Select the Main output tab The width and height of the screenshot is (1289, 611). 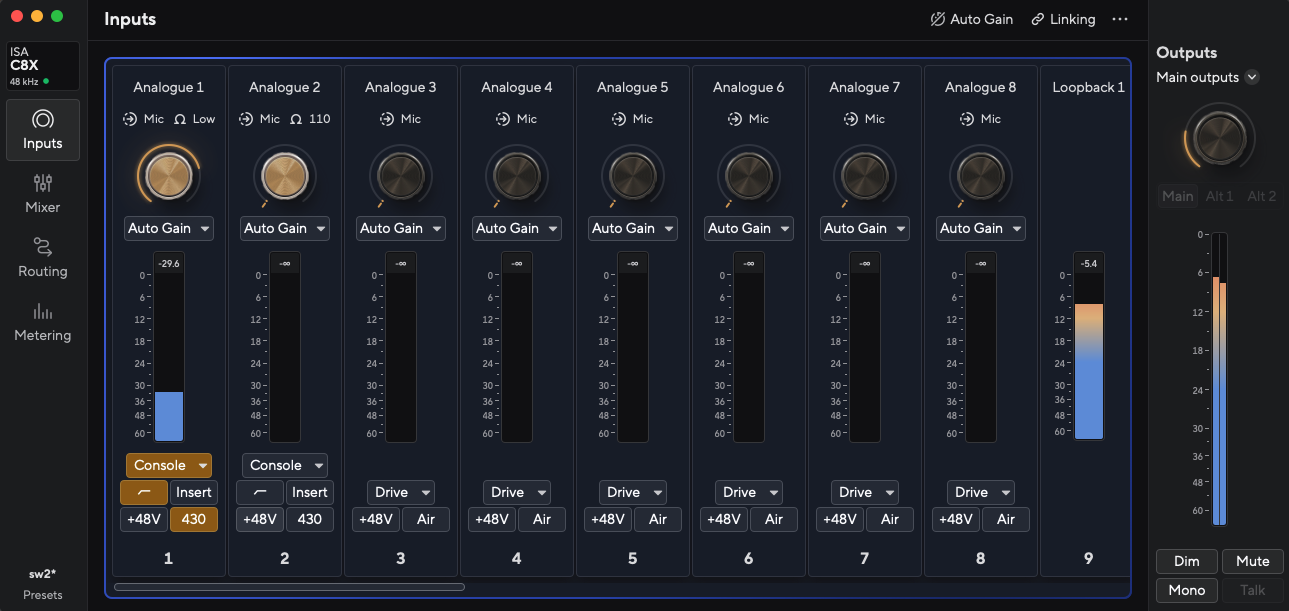click(x=1177, y=196)
